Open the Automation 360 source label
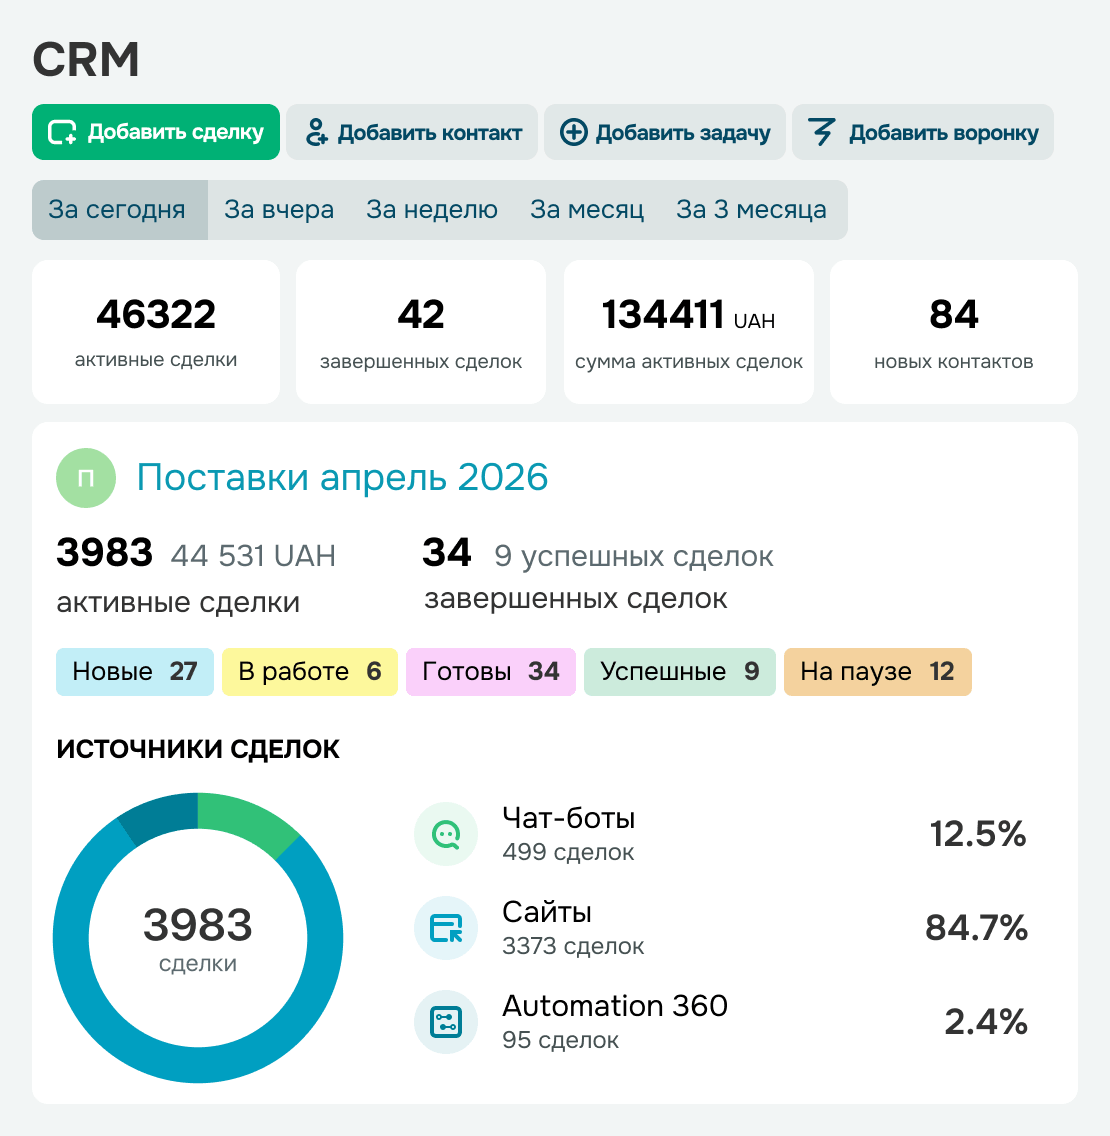The image size is (1110, 1136). [615, 1006]
